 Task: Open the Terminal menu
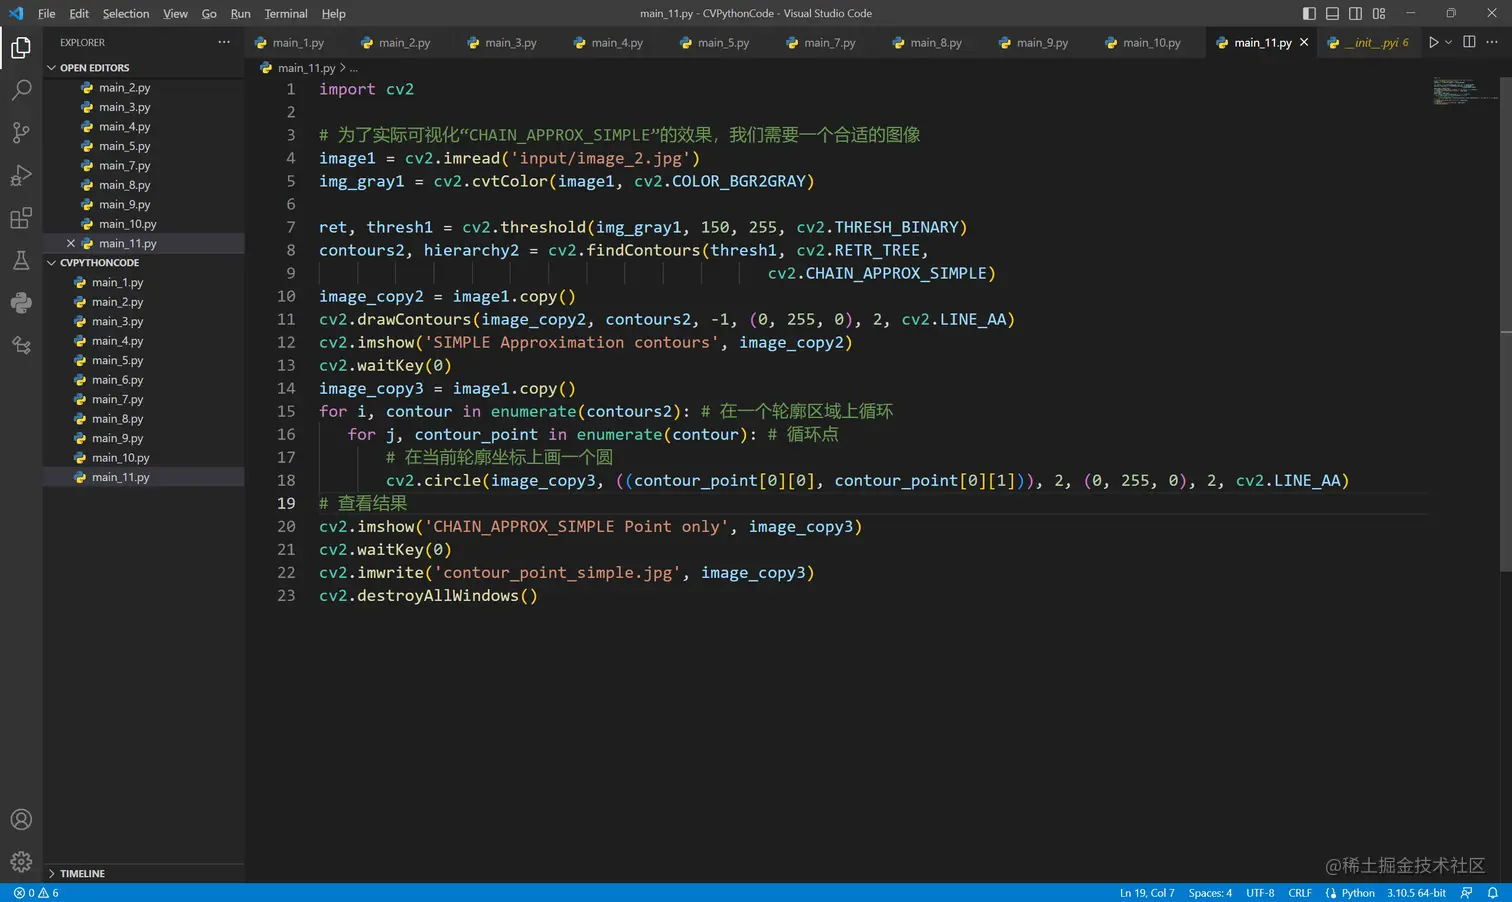click(x=286, y=14)
